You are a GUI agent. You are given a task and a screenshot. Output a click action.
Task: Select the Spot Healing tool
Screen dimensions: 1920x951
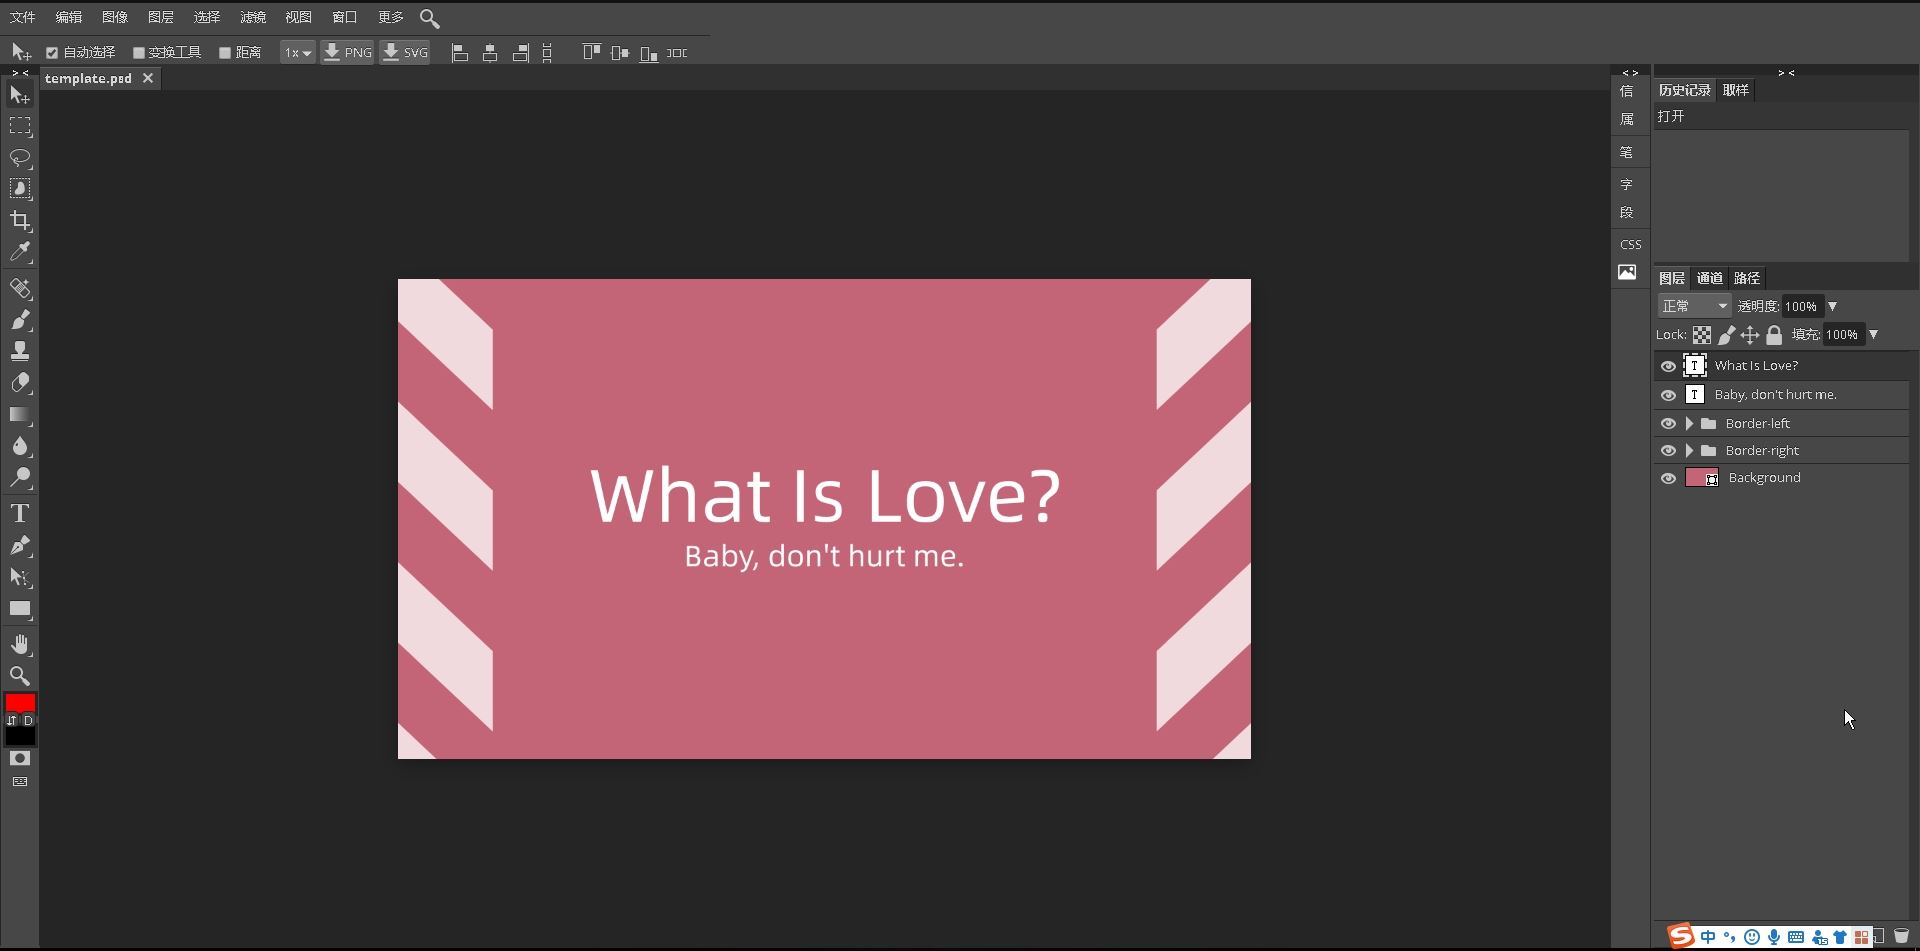pyautogui.click(x=20, y=289)
